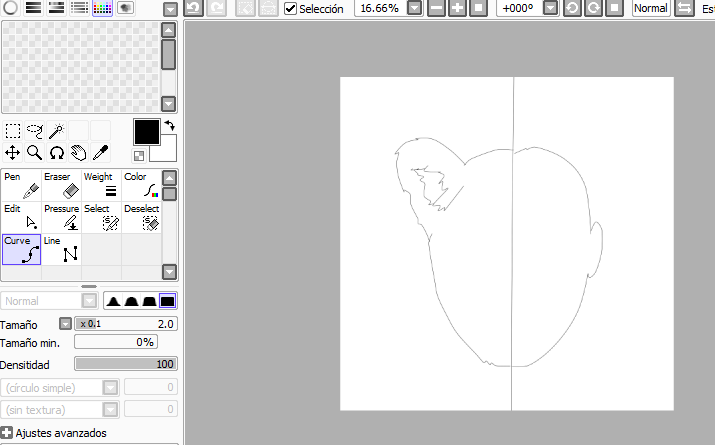Viewport: 715px width, 445px height.
Task: Flip the canvas view horizontally
Action: point(684,8)
